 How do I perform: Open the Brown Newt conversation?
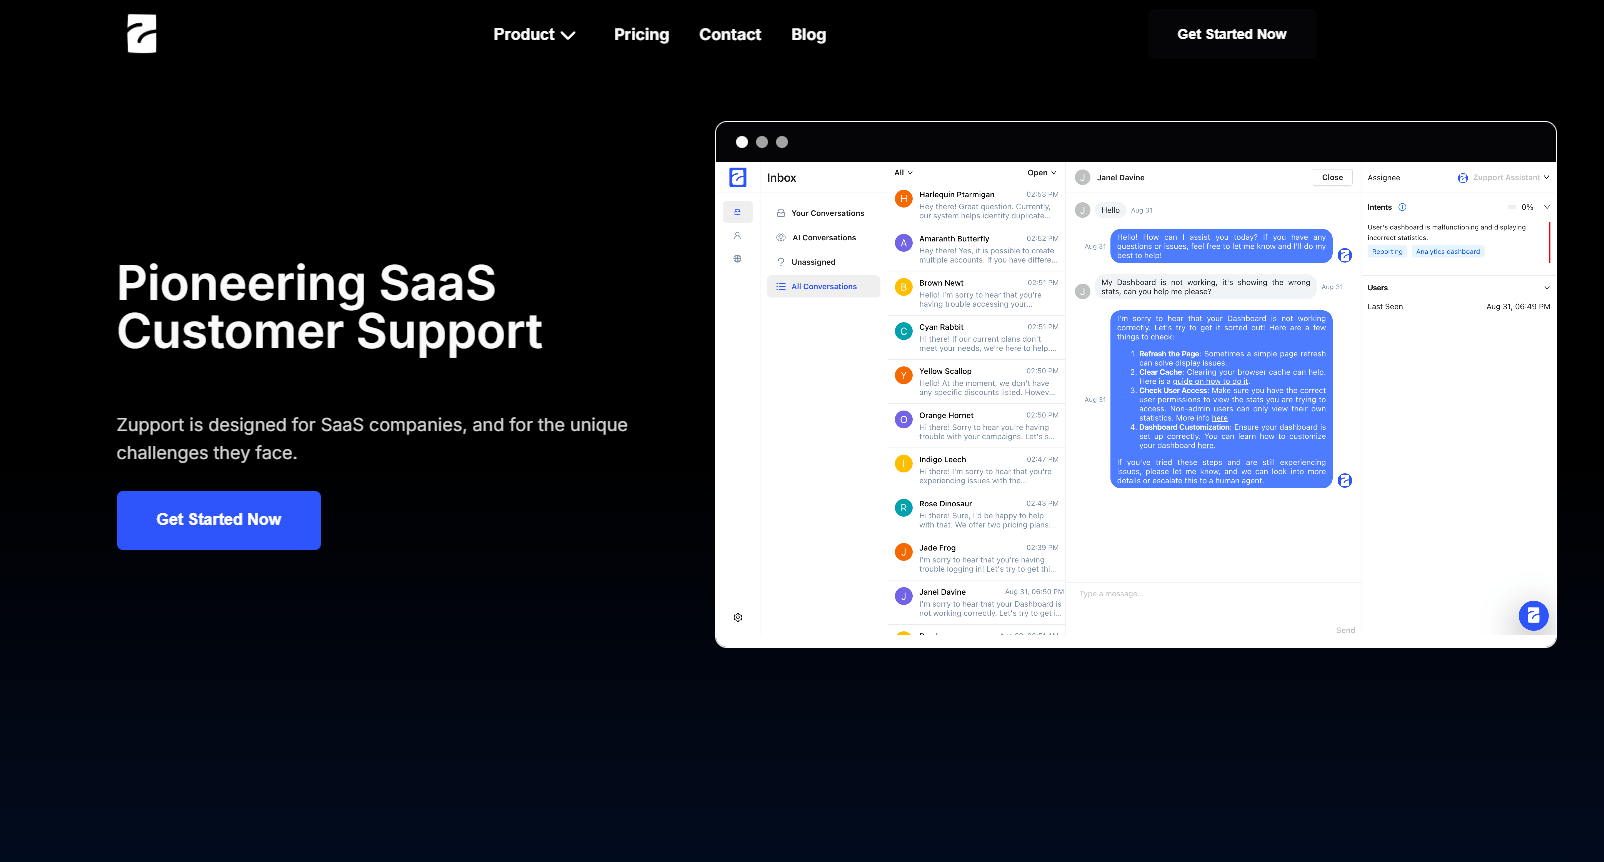pyautogui.click(x=976, y=293)
